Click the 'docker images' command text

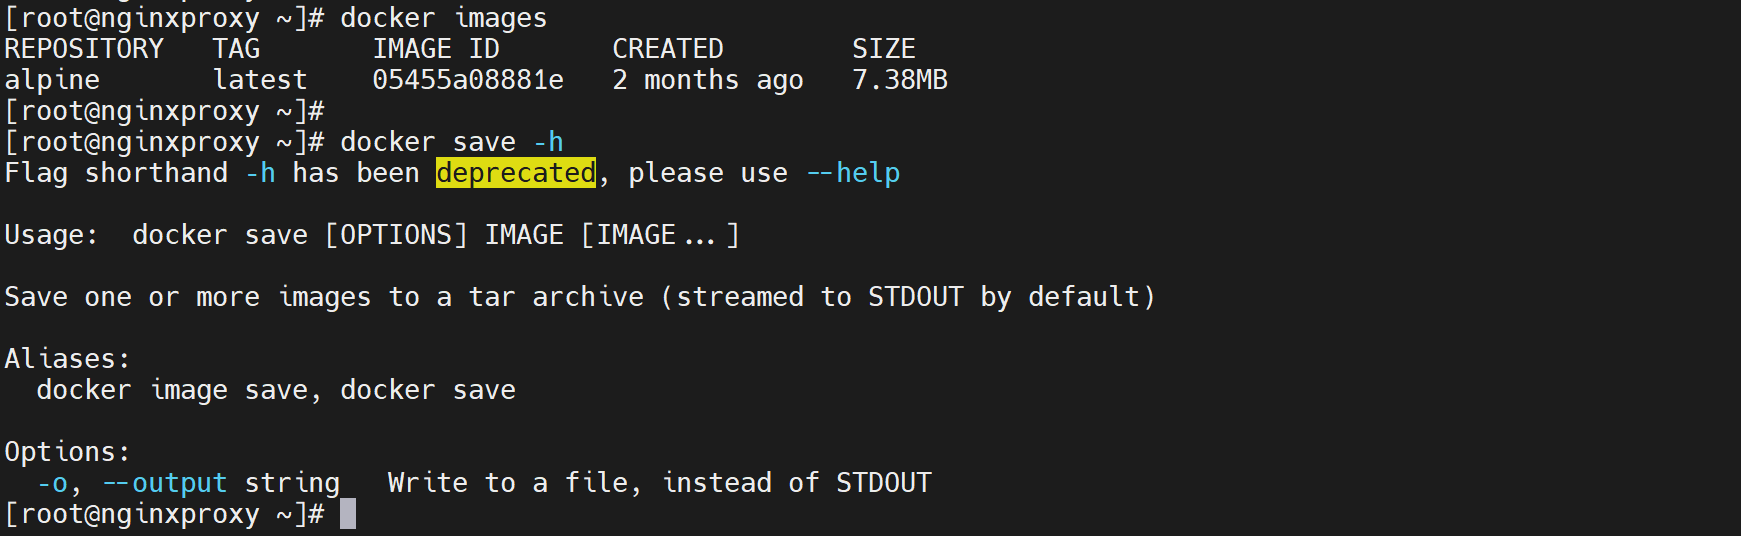pos(443,18)
